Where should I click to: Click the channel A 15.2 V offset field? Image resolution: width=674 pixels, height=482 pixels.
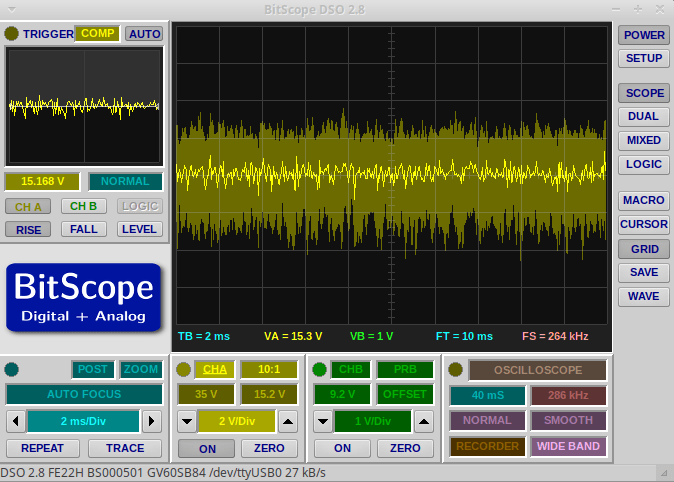[269, 394]
